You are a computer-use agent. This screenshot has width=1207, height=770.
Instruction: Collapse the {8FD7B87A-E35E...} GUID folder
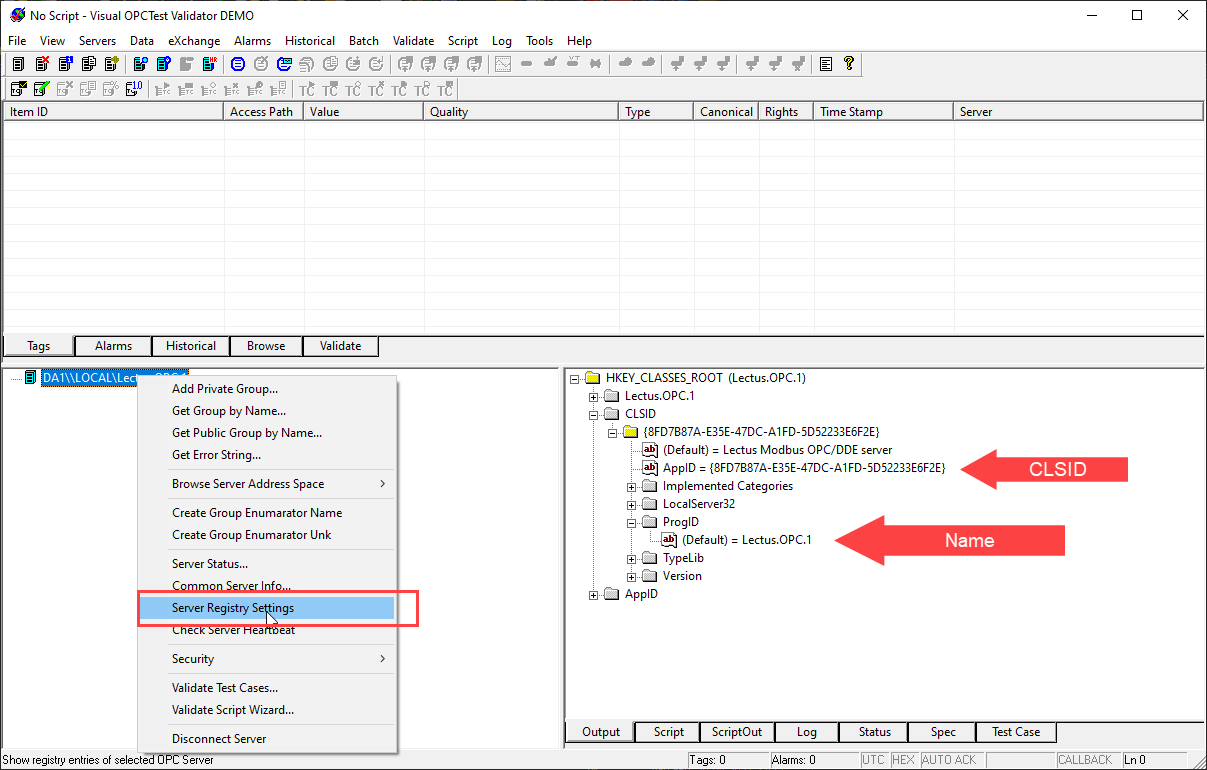coord(613,432)
